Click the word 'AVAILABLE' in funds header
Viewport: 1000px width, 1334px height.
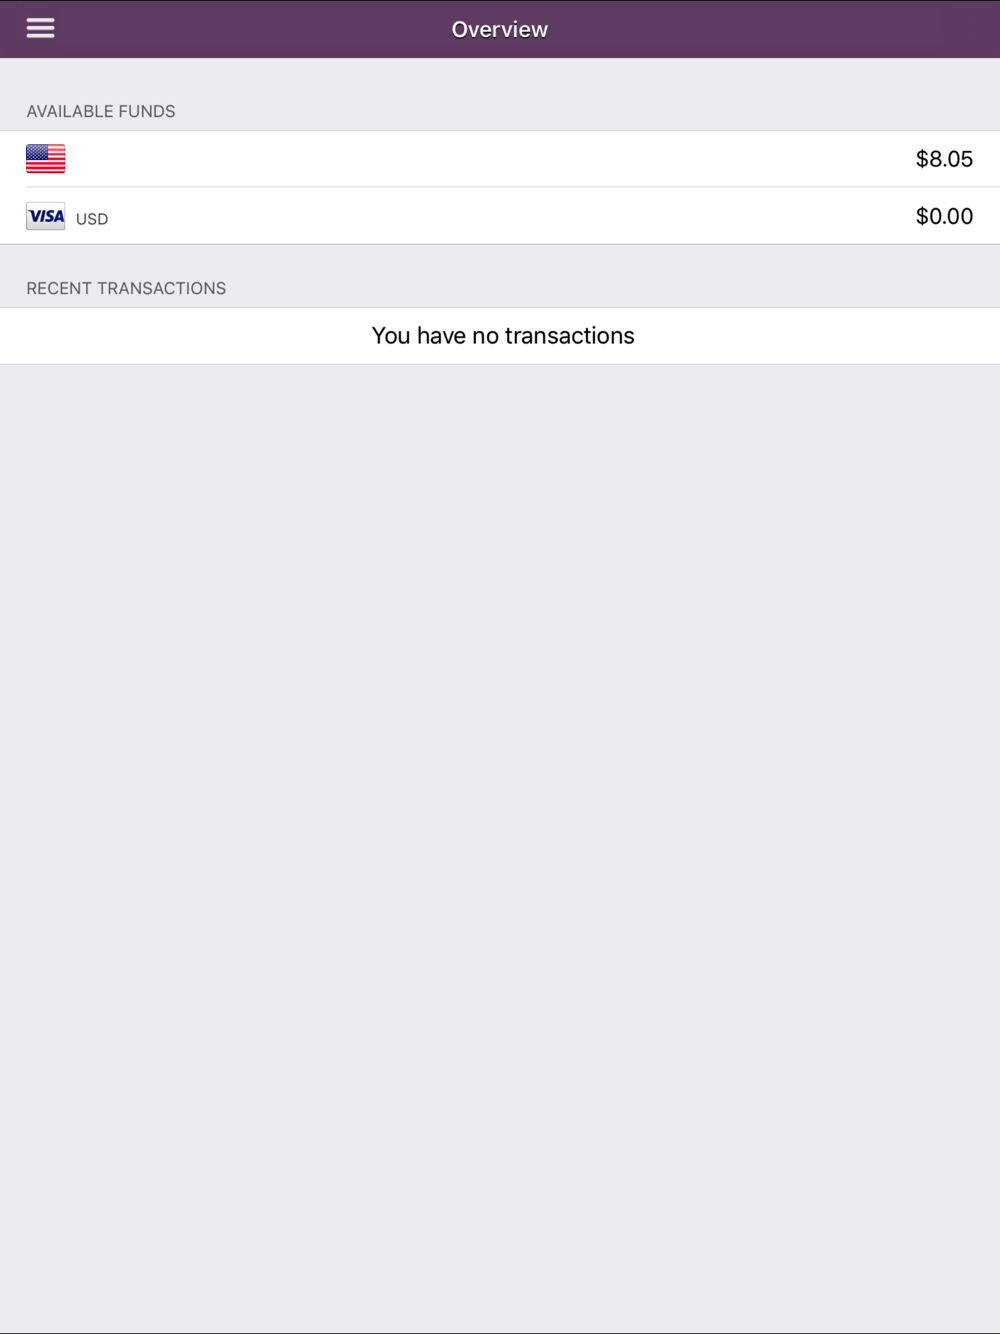pos(70,111)
